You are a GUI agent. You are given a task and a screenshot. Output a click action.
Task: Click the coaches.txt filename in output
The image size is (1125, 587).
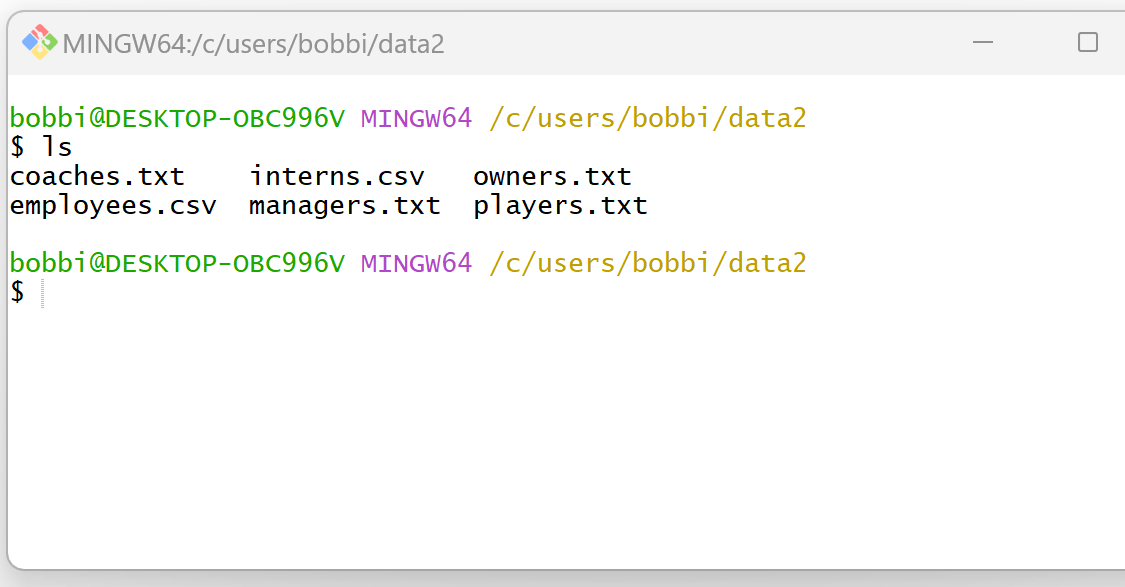tap(97, 177)
